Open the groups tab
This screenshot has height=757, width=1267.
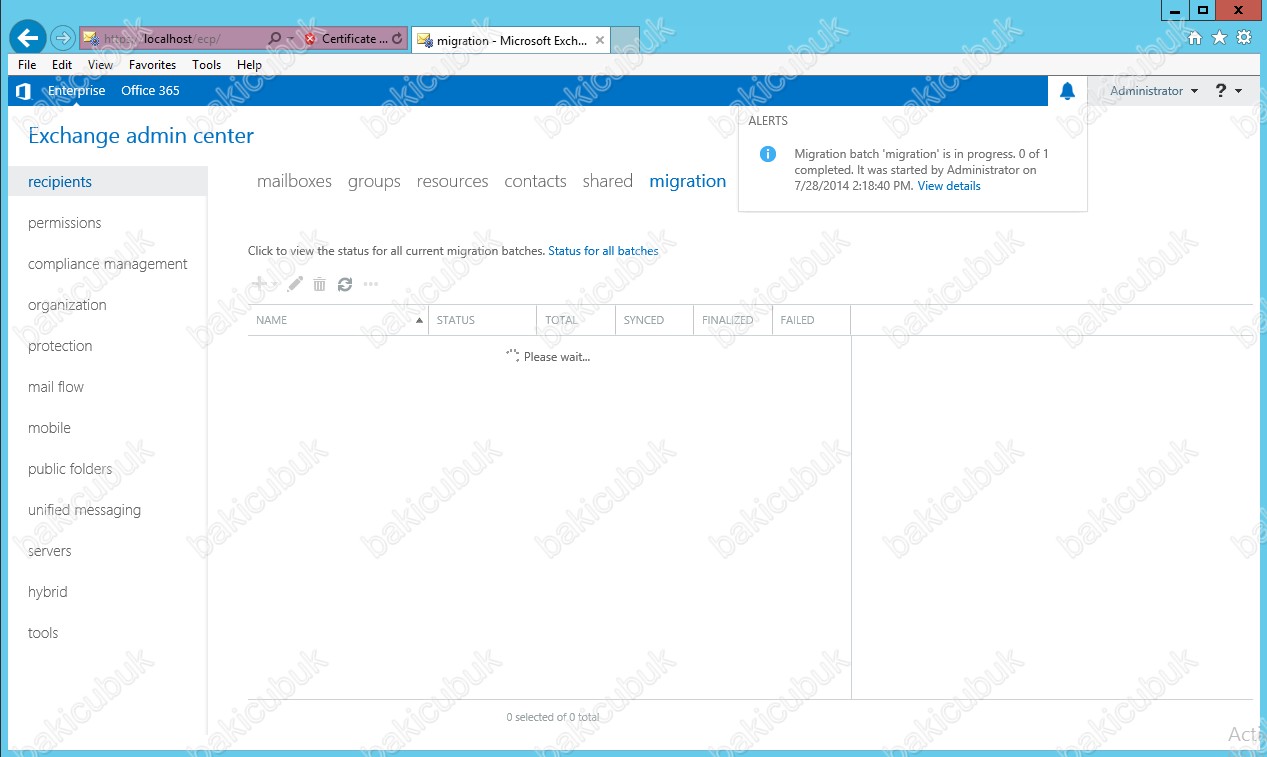[374, 181]
